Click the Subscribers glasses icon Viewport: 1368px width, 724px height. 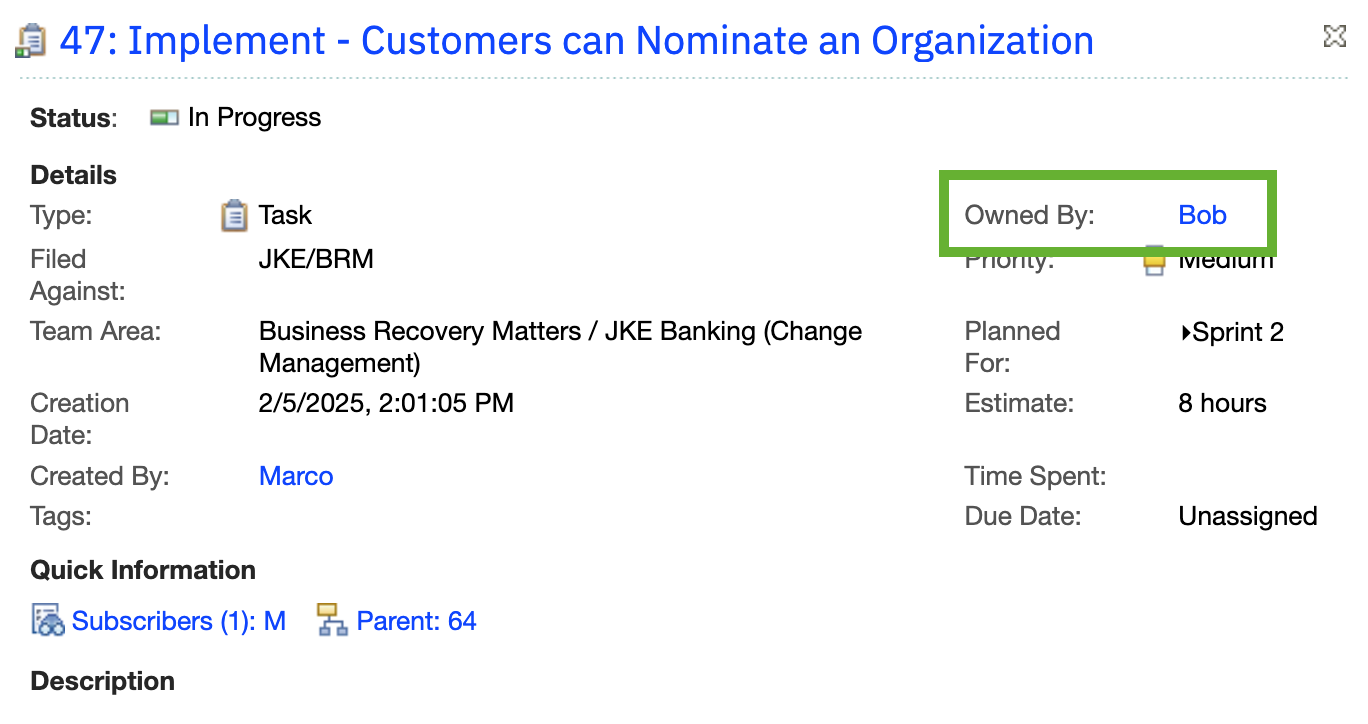(x=48, y=621)
